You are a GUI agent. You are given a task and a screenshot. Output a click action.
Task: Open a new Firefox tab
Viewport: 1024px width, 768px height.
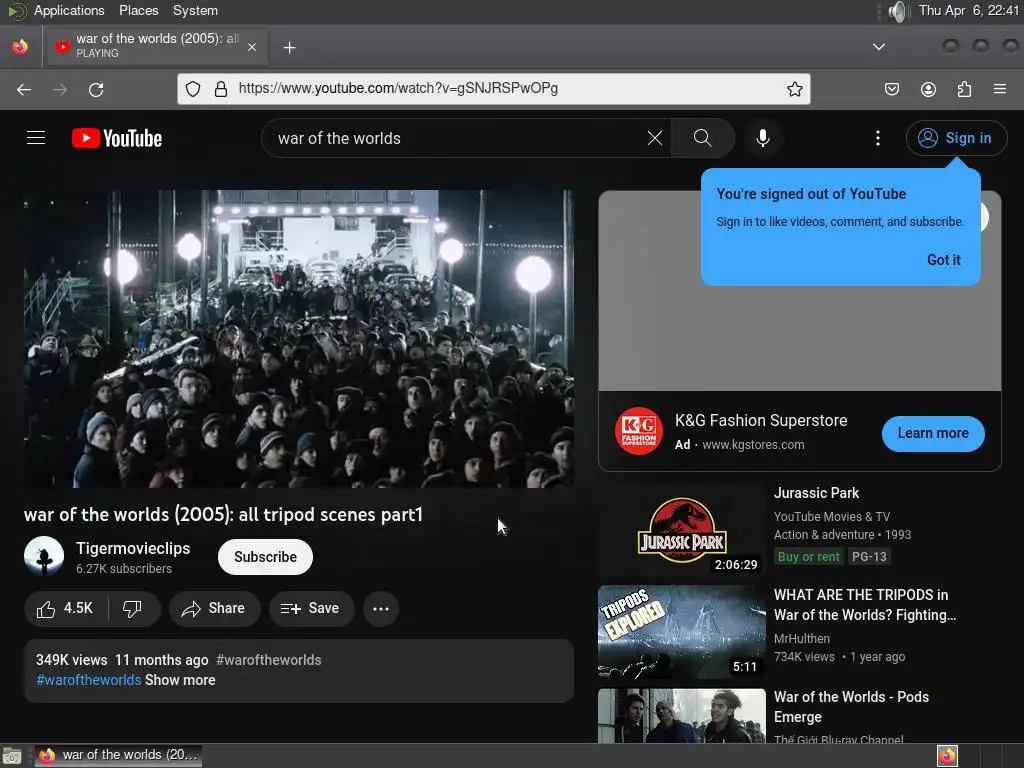[x=289, y=48]
